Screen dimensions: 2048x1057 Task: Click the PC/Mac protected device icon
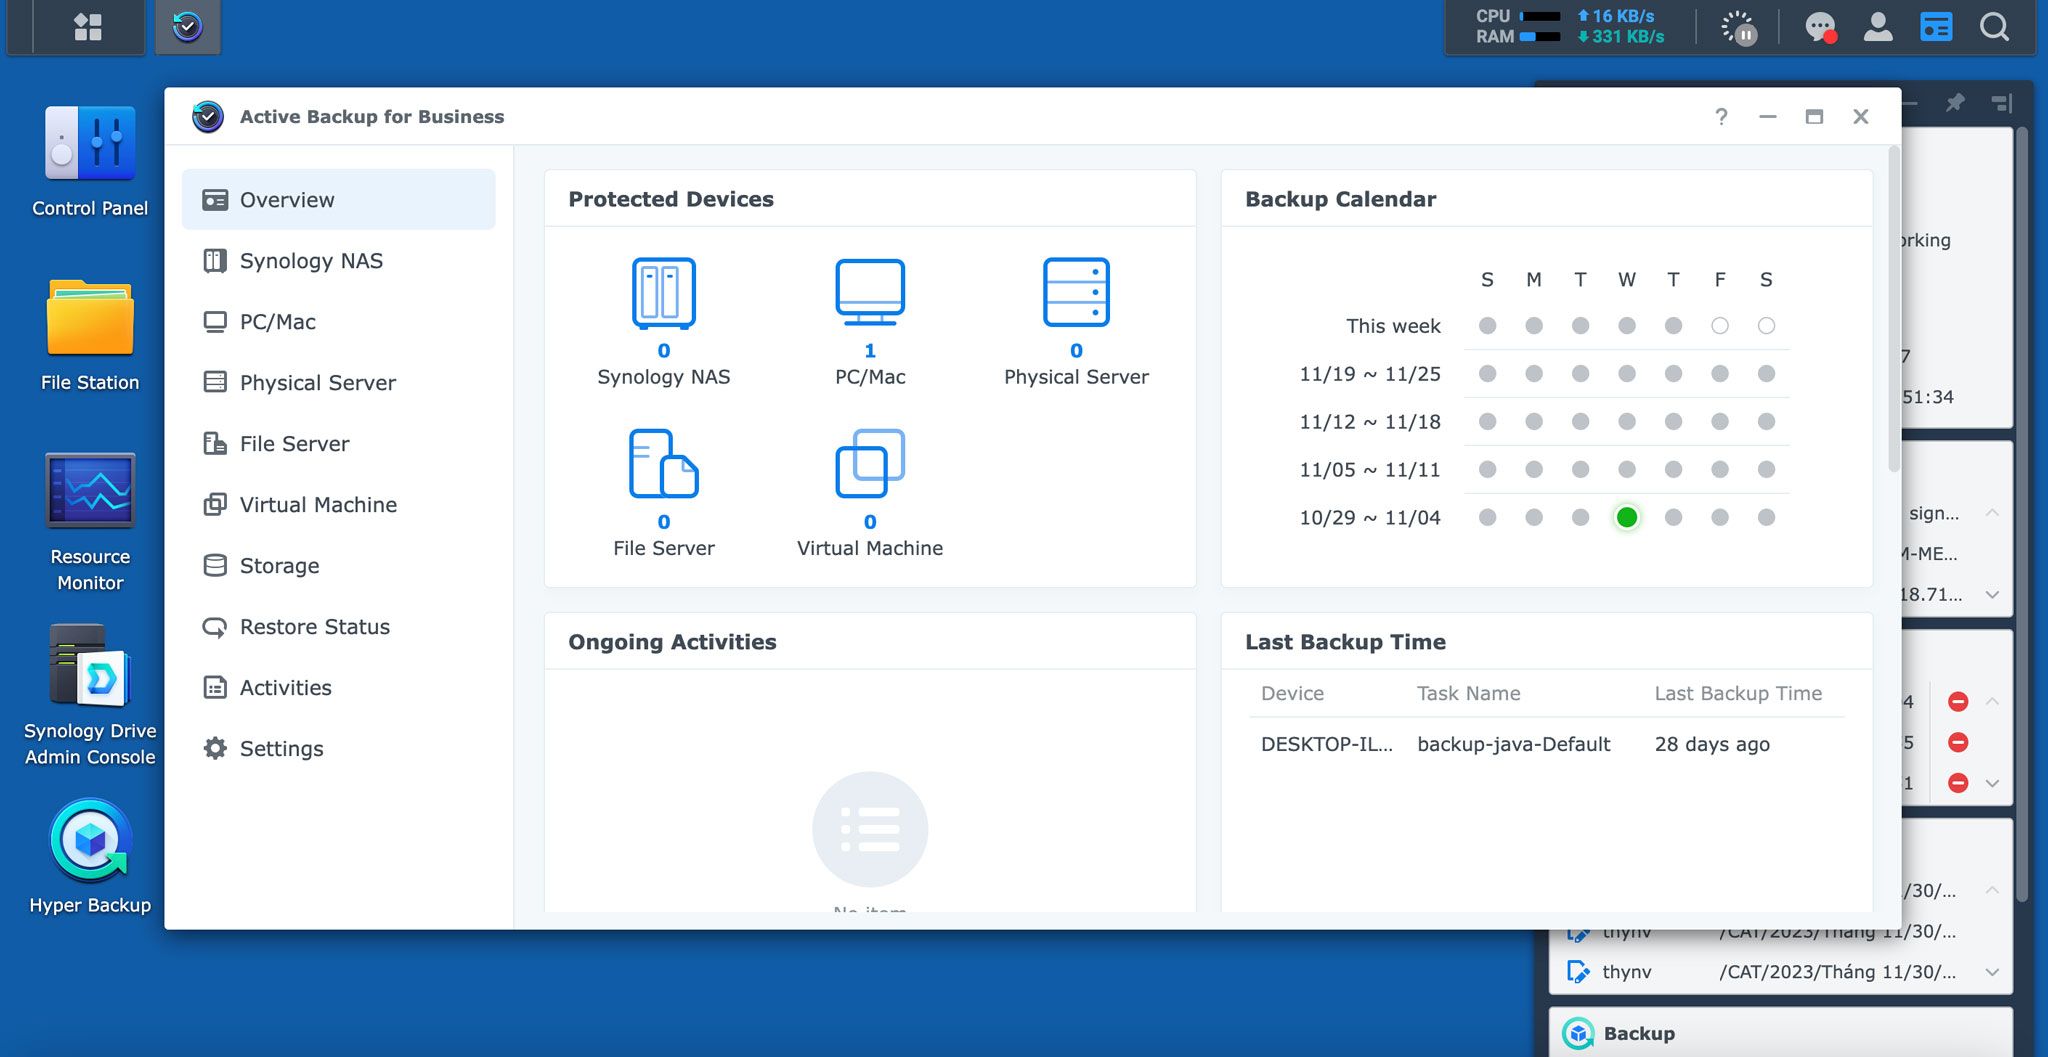pyautogui.click(x=870, y=292)
